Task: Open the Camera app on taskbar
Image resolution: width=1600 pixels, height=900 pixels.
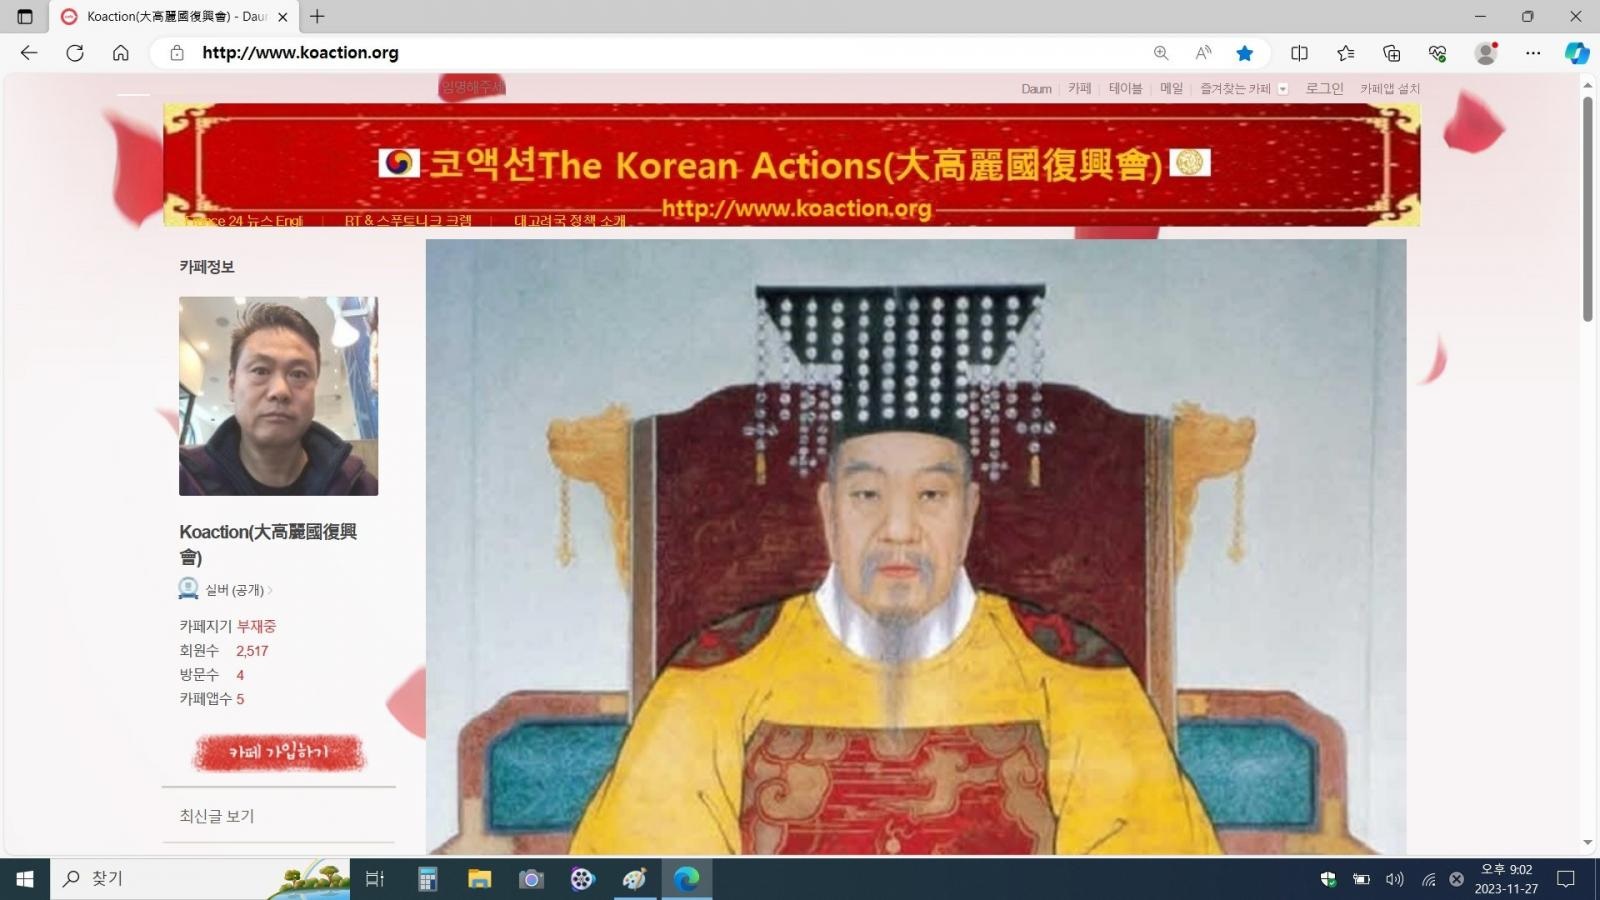Action: pyautogui.click(x=531, y=879)
